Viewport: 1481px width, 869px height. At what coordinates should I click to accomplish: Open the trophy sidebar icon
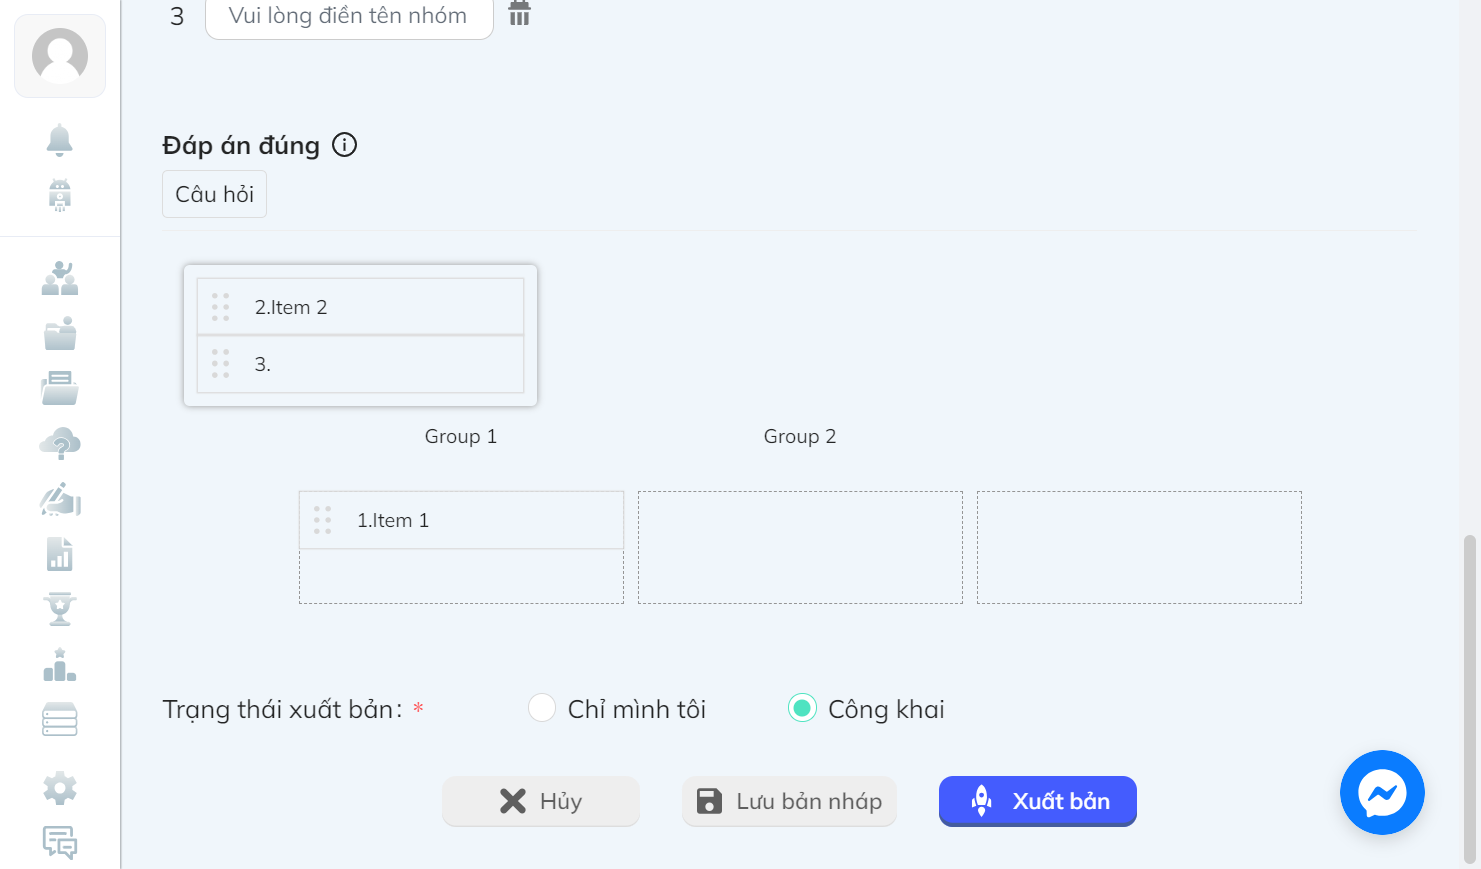pos(60,609)
